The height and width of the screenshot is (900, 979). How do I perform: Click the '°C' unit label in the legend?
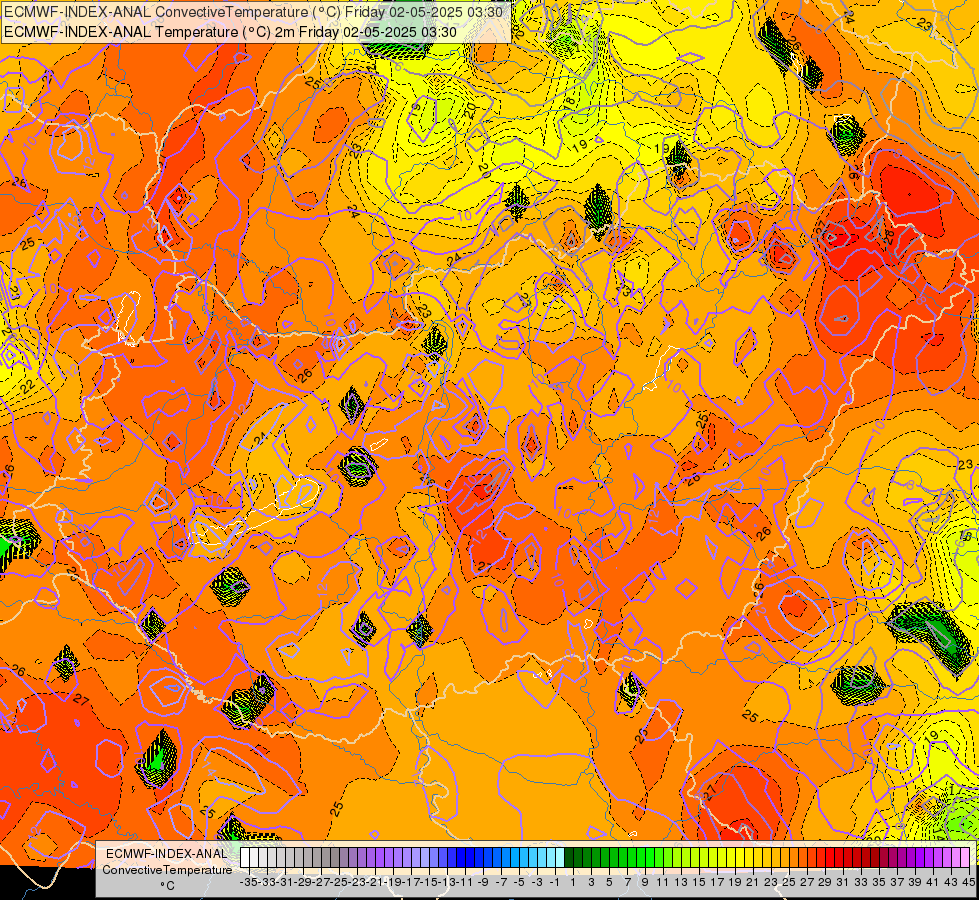tap(167, 886)
